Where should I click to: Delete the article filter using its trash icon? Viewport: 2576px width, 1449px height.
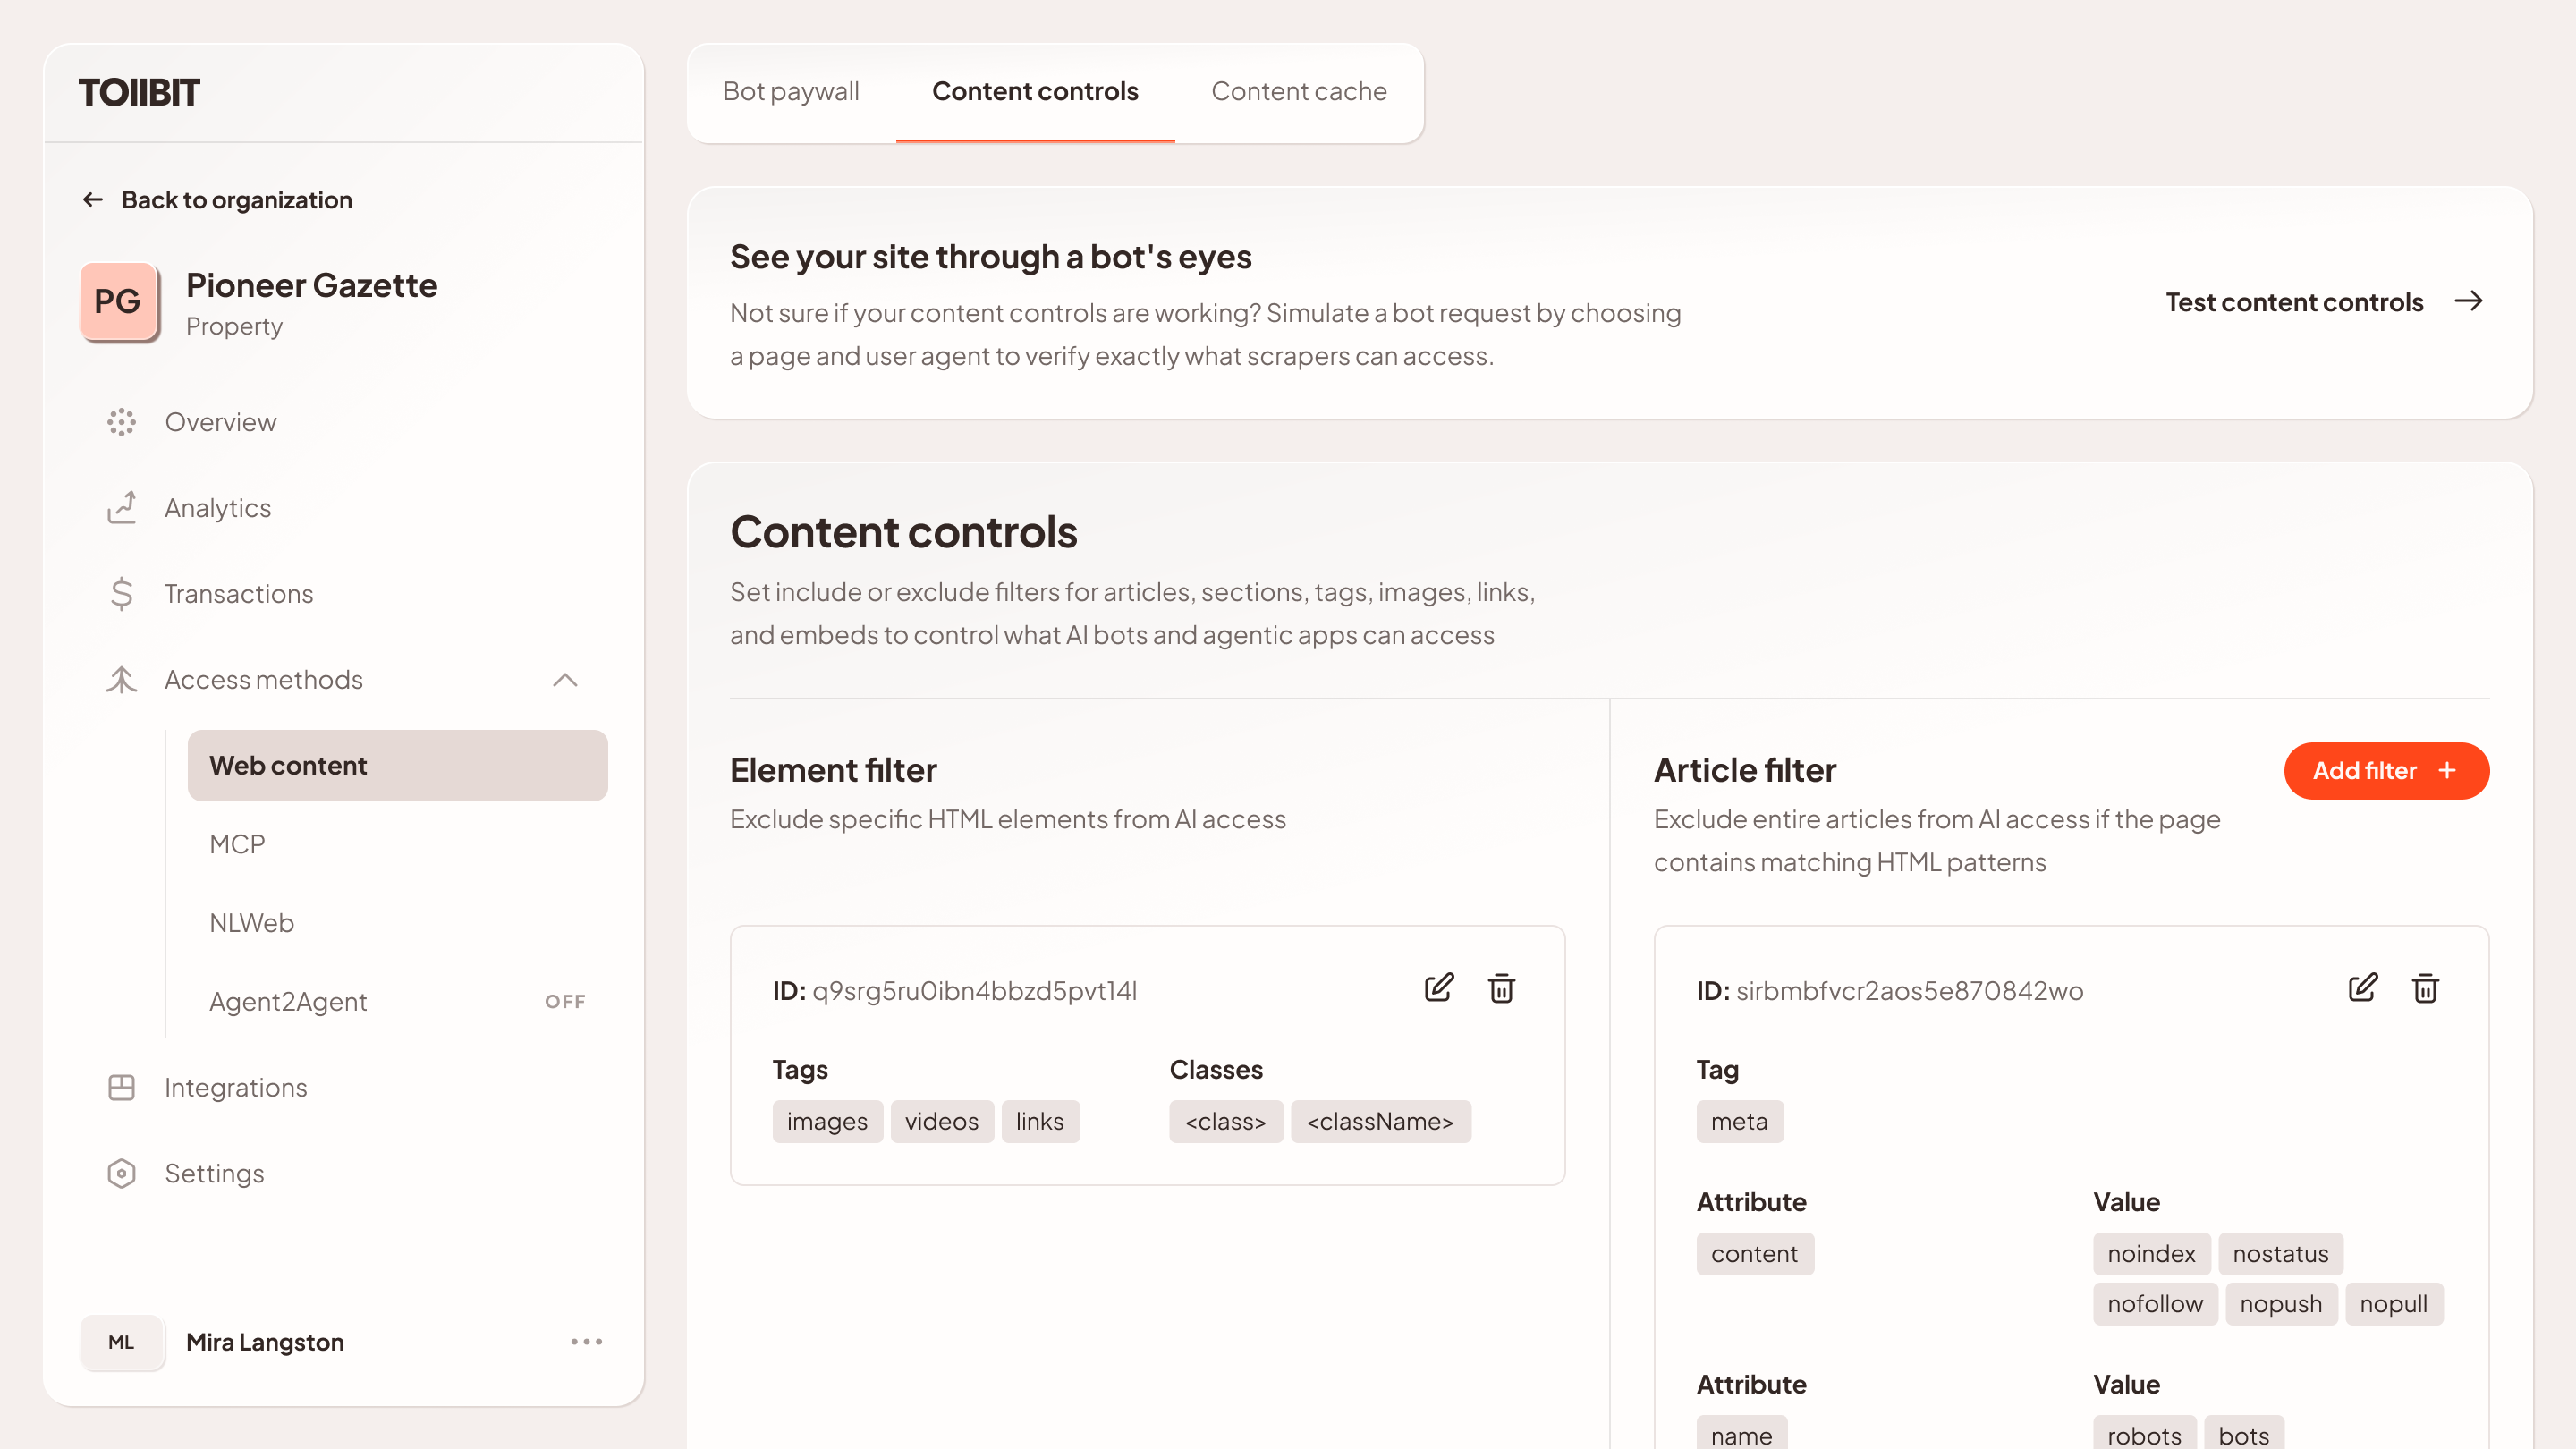pos(2425,989)
